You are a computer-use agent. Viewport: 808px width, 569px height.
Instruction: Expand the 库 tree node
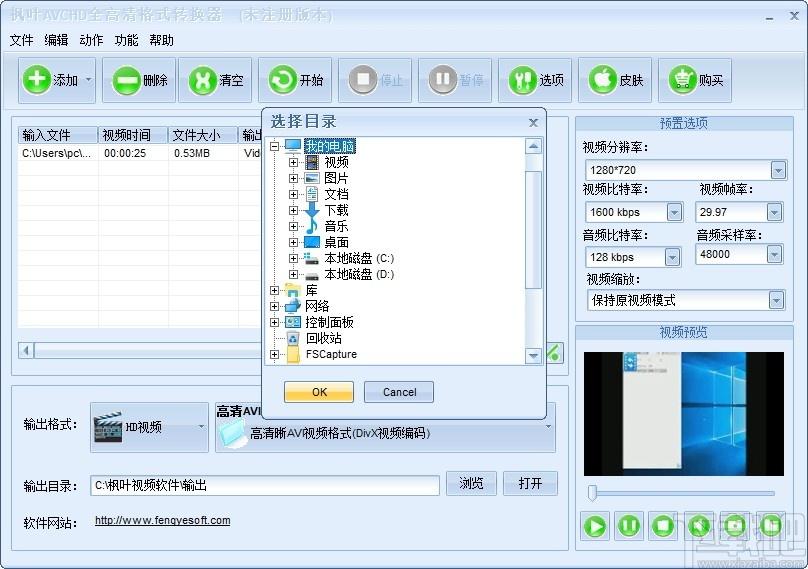[274, 290]
